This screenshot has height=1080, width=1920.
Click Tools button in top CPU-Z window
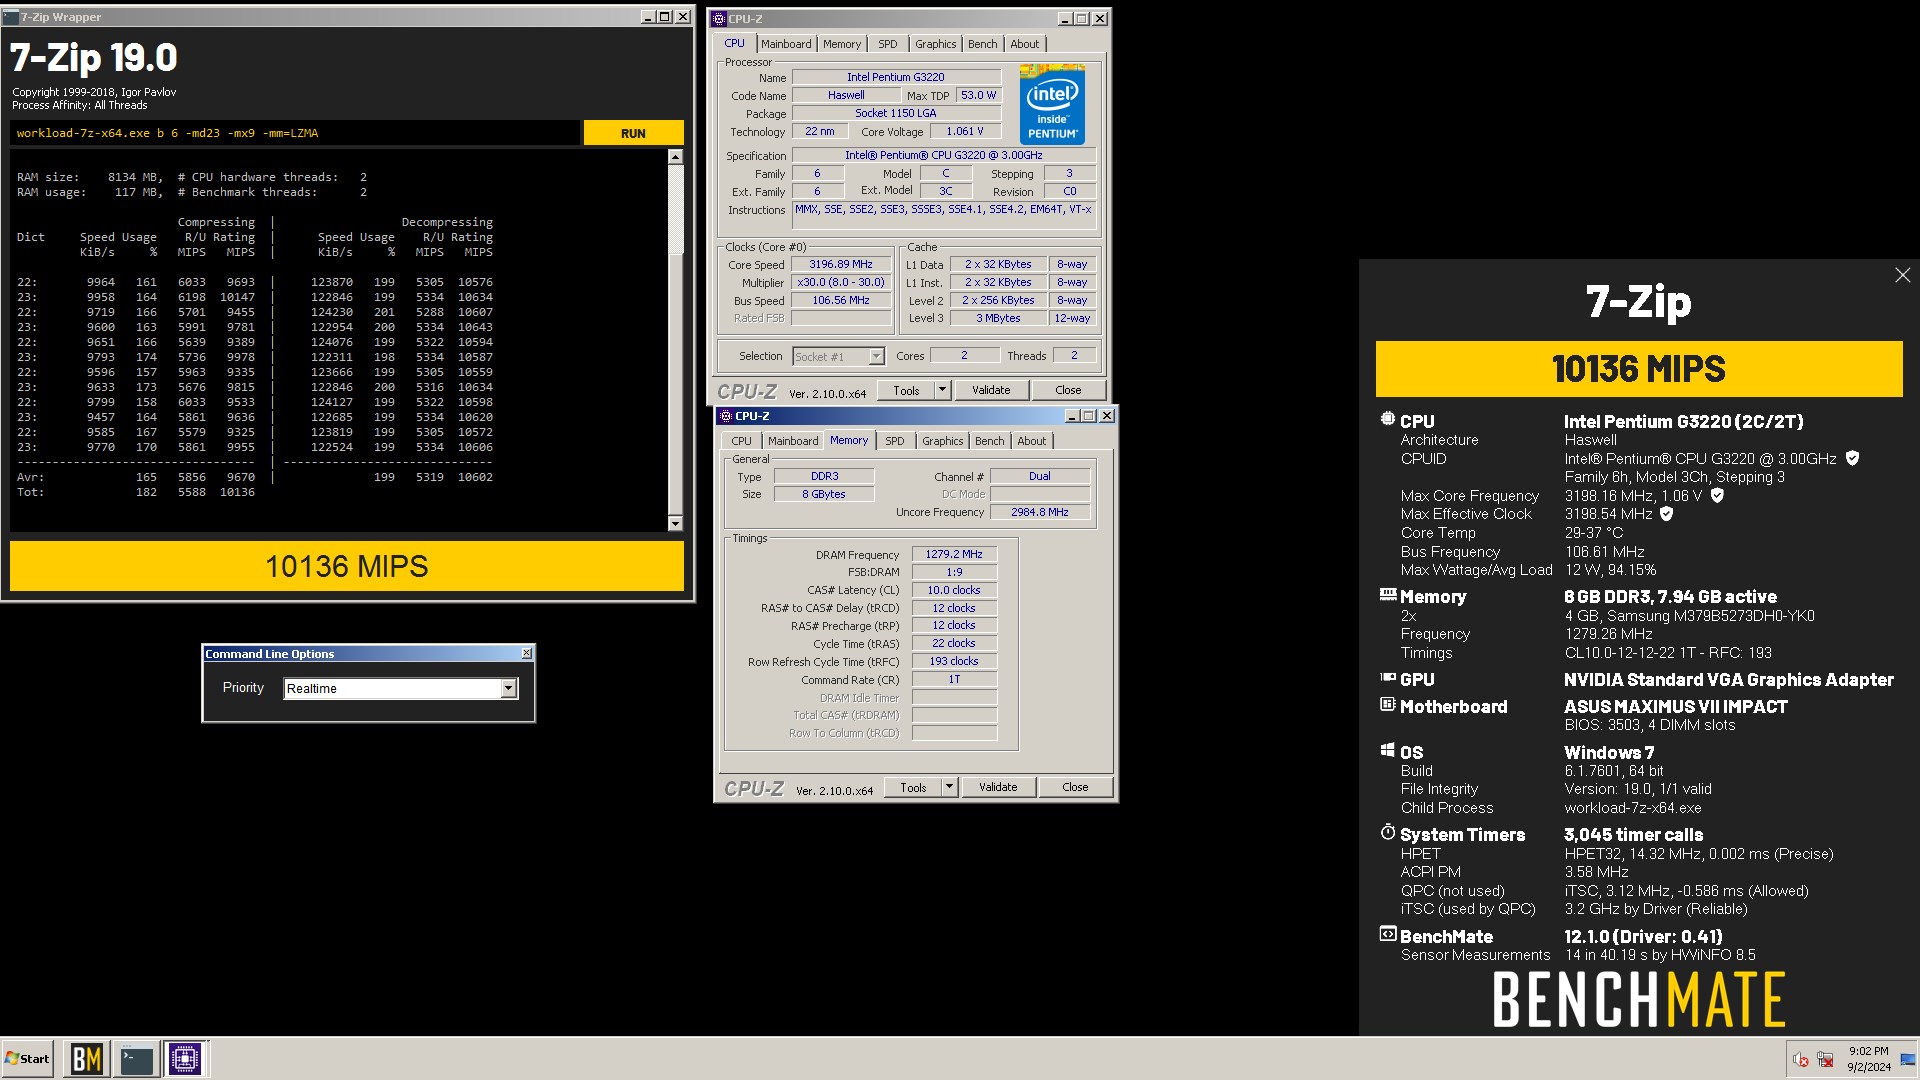click(906, 390)
